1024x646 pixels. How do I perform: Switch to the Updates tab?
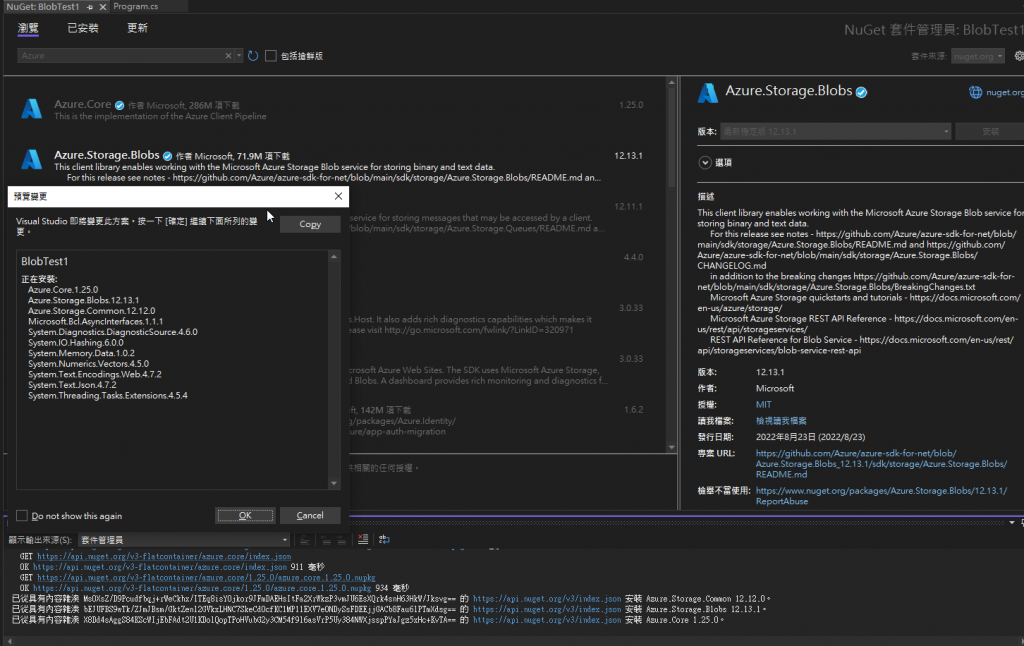137,28
